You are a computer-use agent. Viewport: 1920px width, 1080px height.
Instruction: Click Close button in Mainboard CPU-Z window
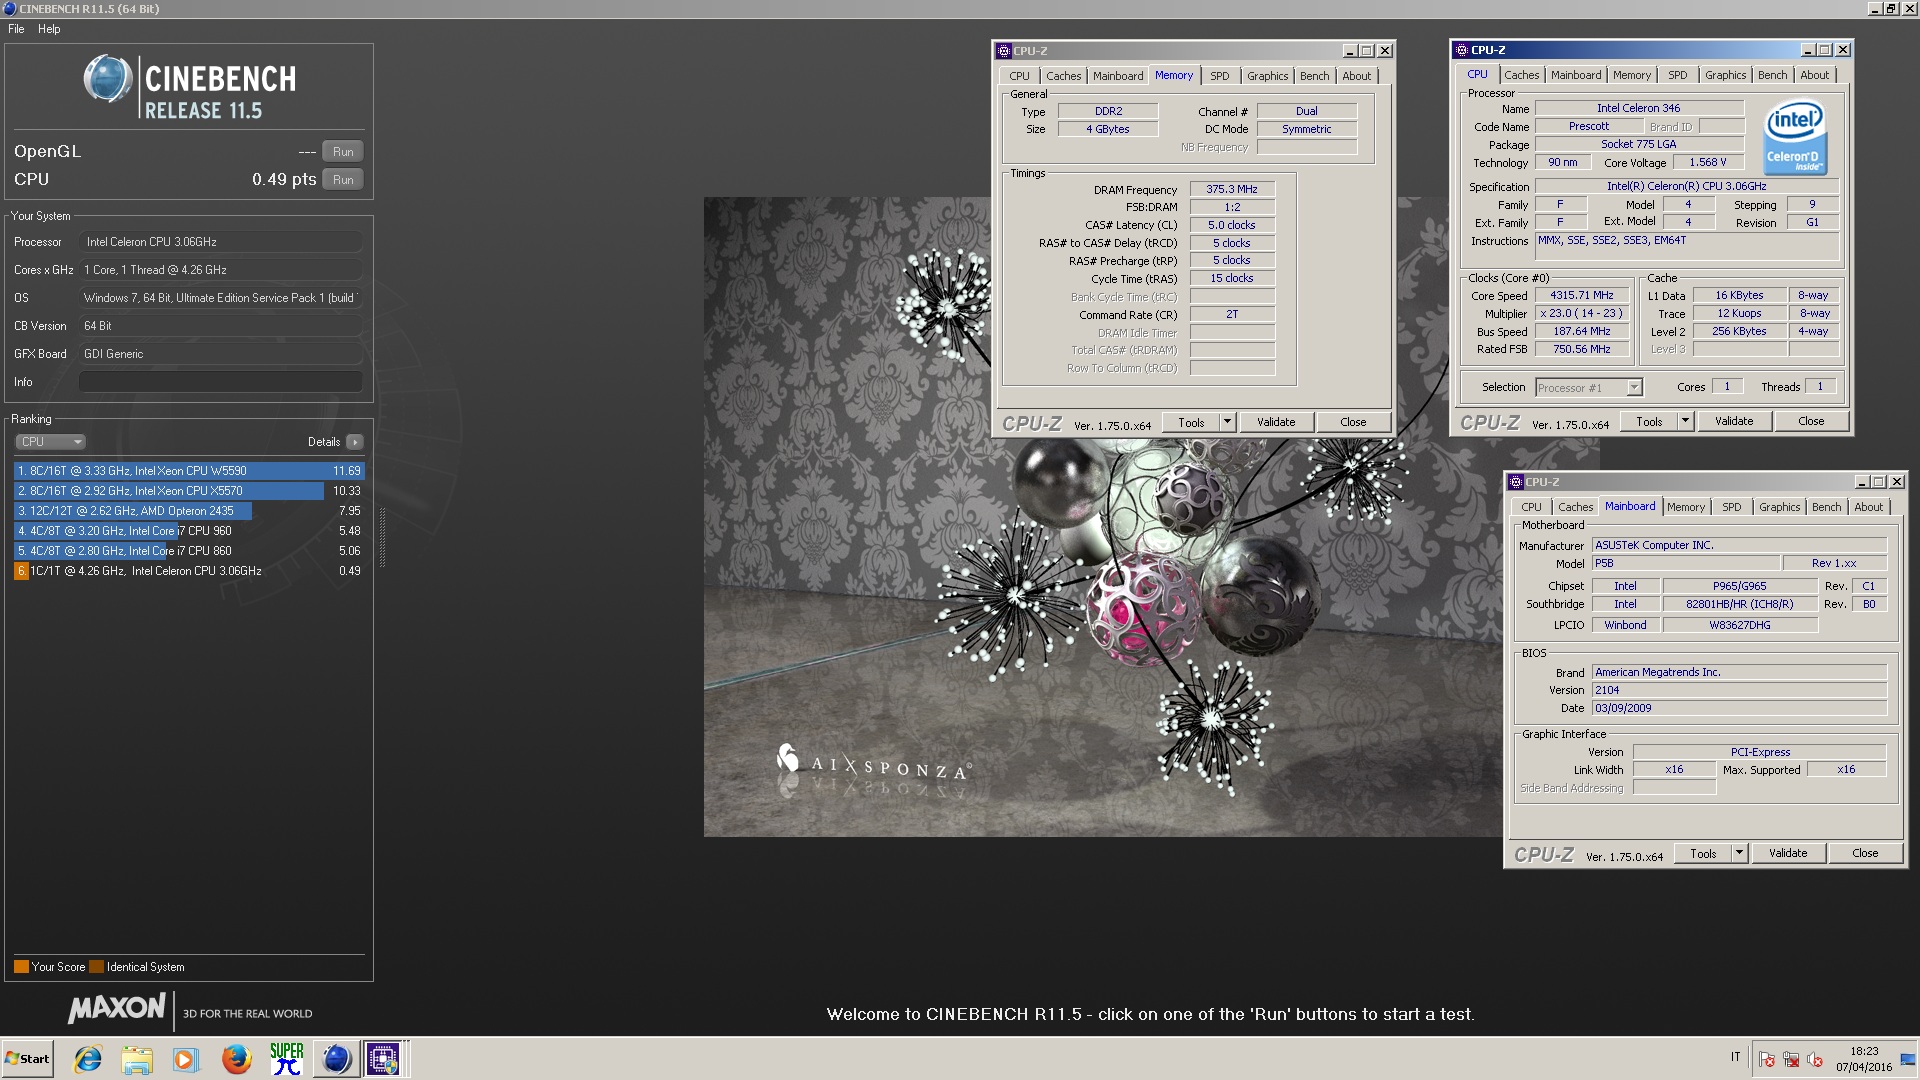1865,853
